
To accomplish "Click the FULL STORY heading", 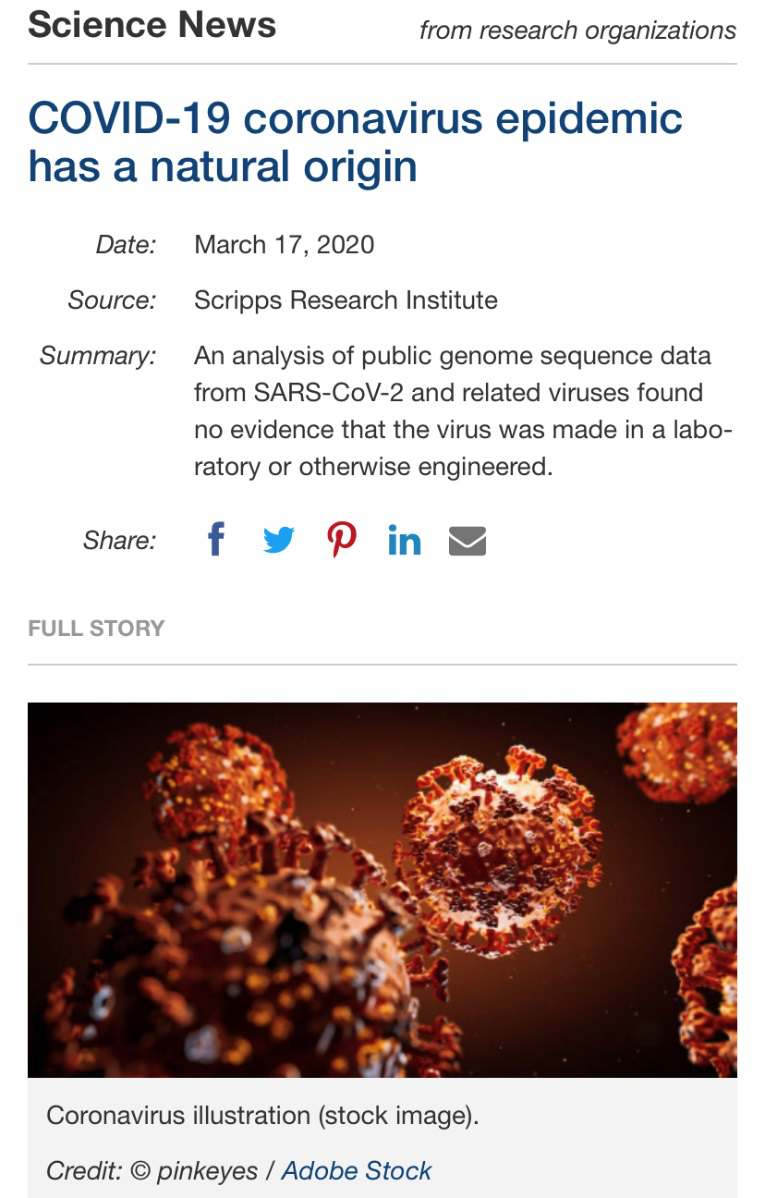I will [96, 628].
